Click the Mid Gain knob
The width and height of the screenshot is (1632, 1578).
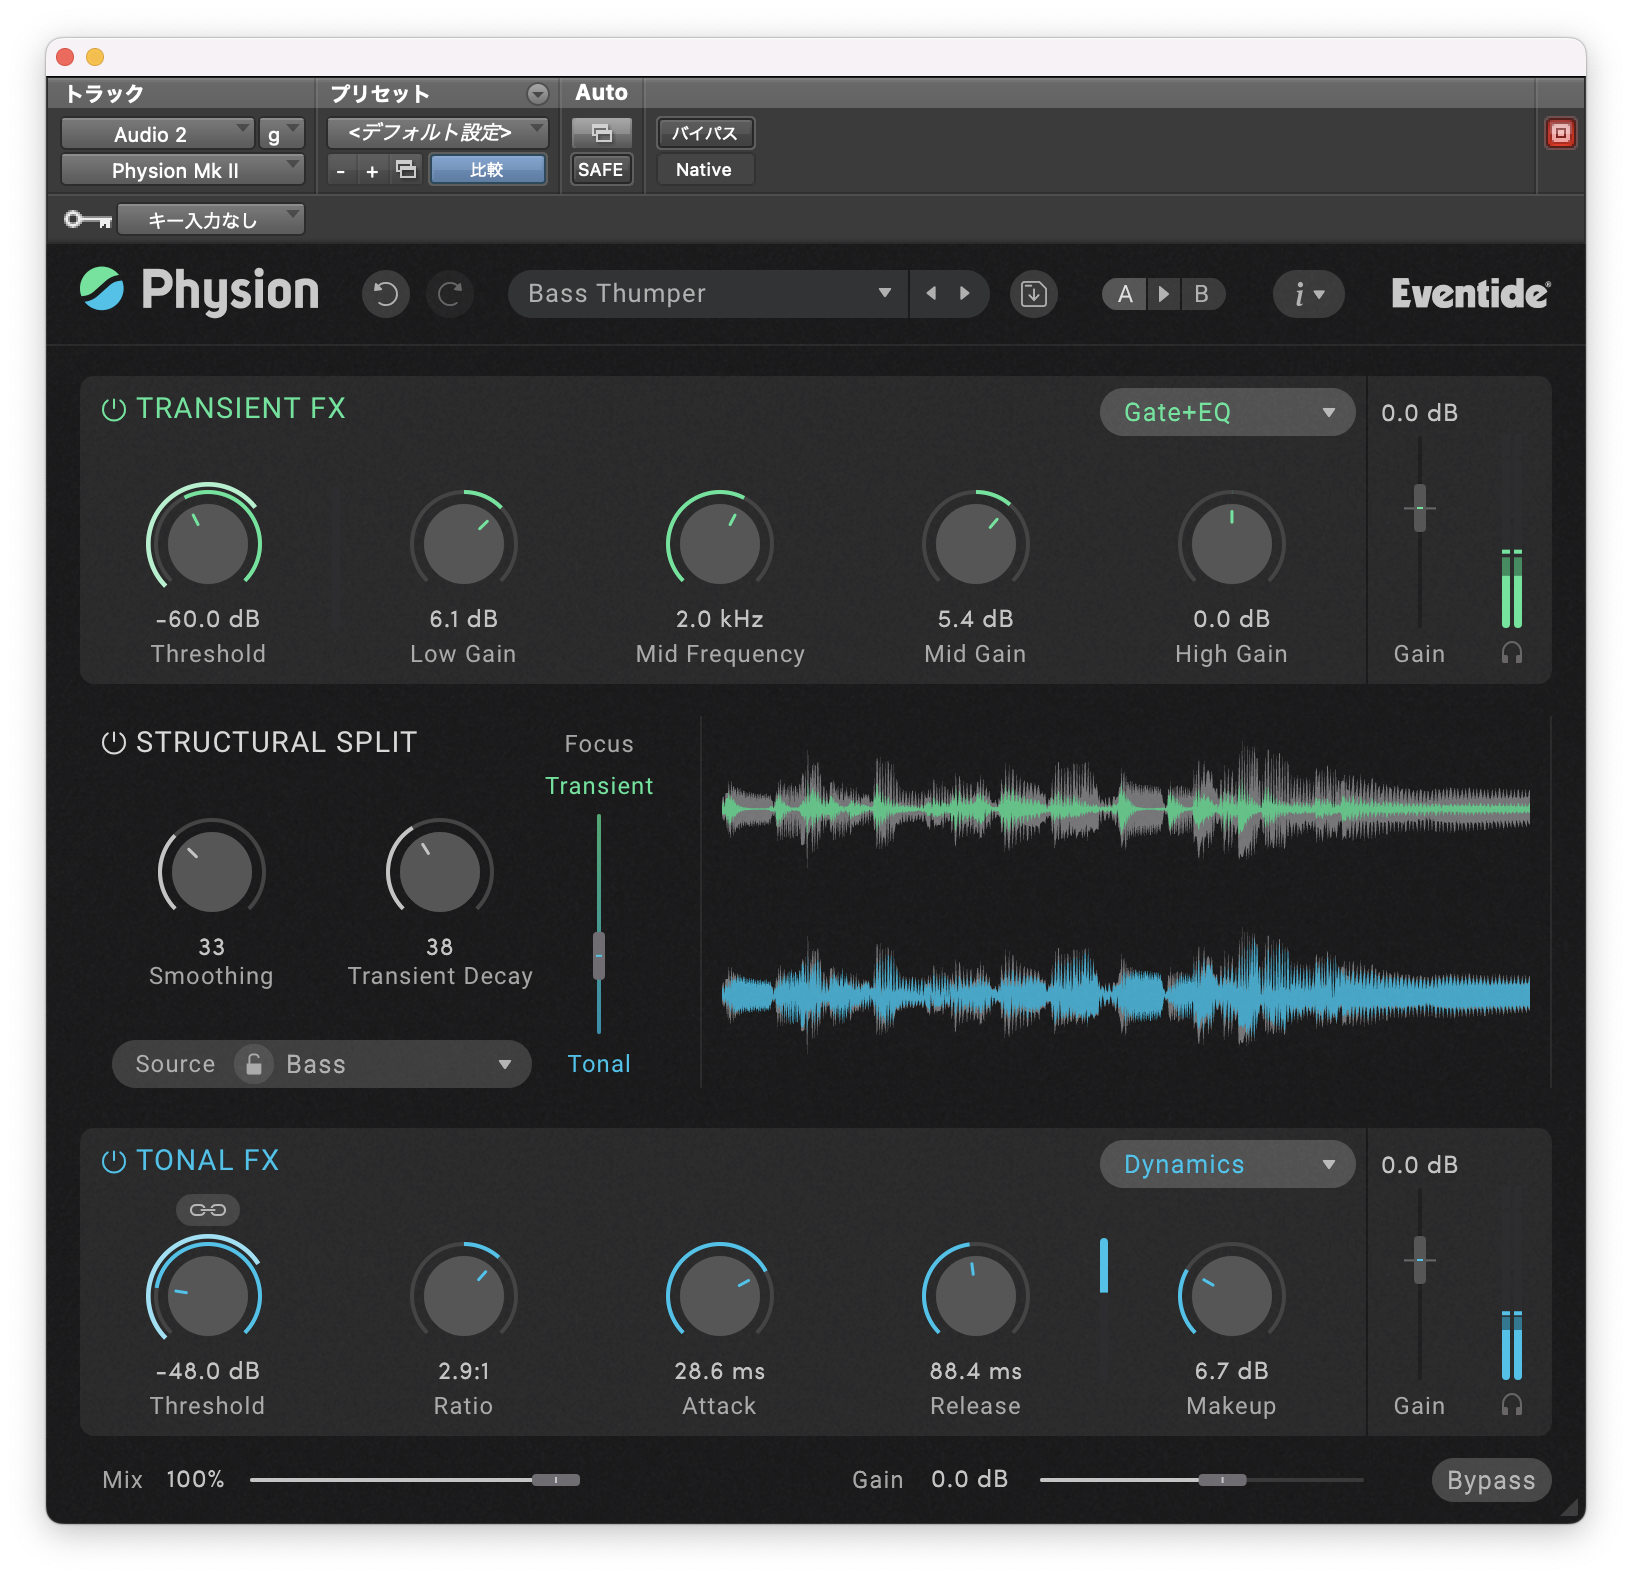point(976,543)
